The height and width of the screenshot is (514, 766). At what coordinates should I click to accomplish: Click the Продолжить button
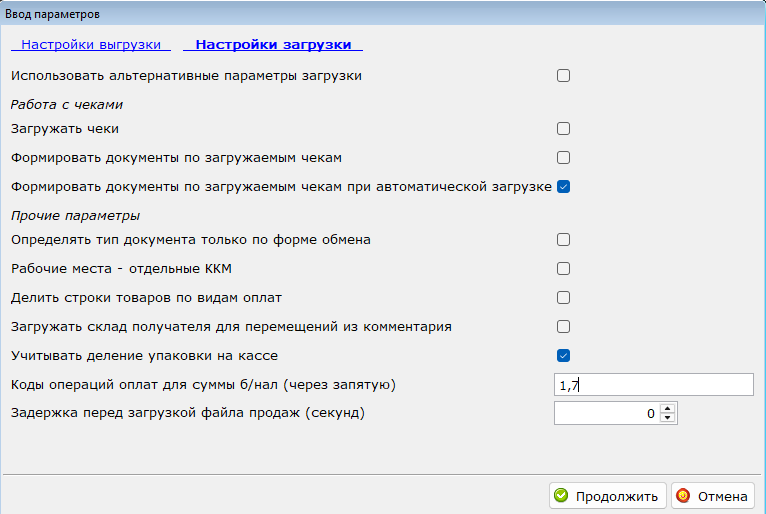coord(608,496)
